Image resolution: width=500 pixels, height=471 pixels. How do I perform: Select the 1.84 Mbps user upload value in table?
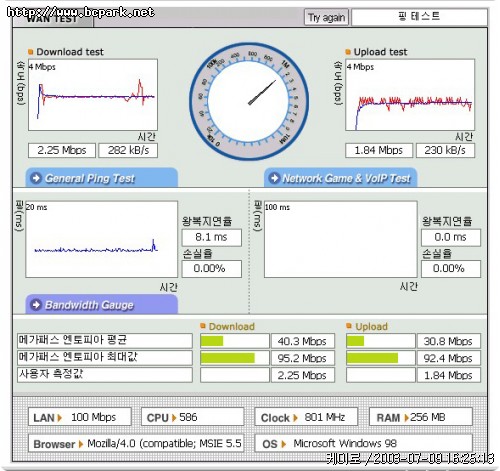pyautogui.click(x=449, y=375)
